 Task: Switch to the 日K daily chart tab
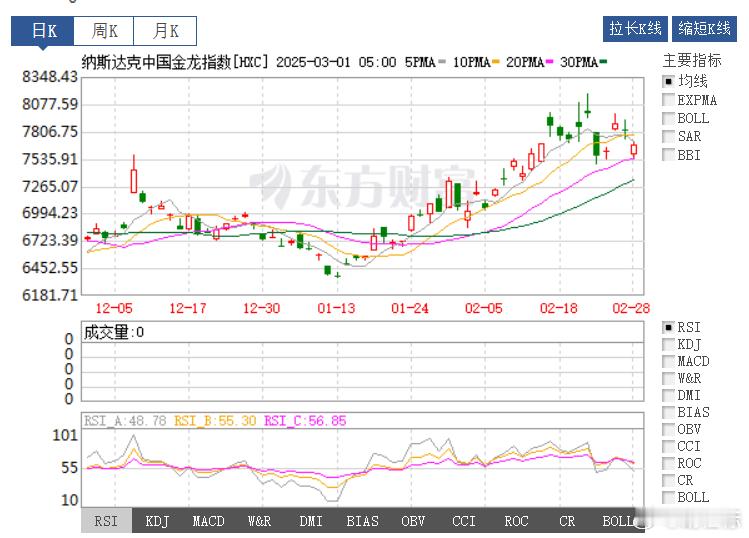43,31
